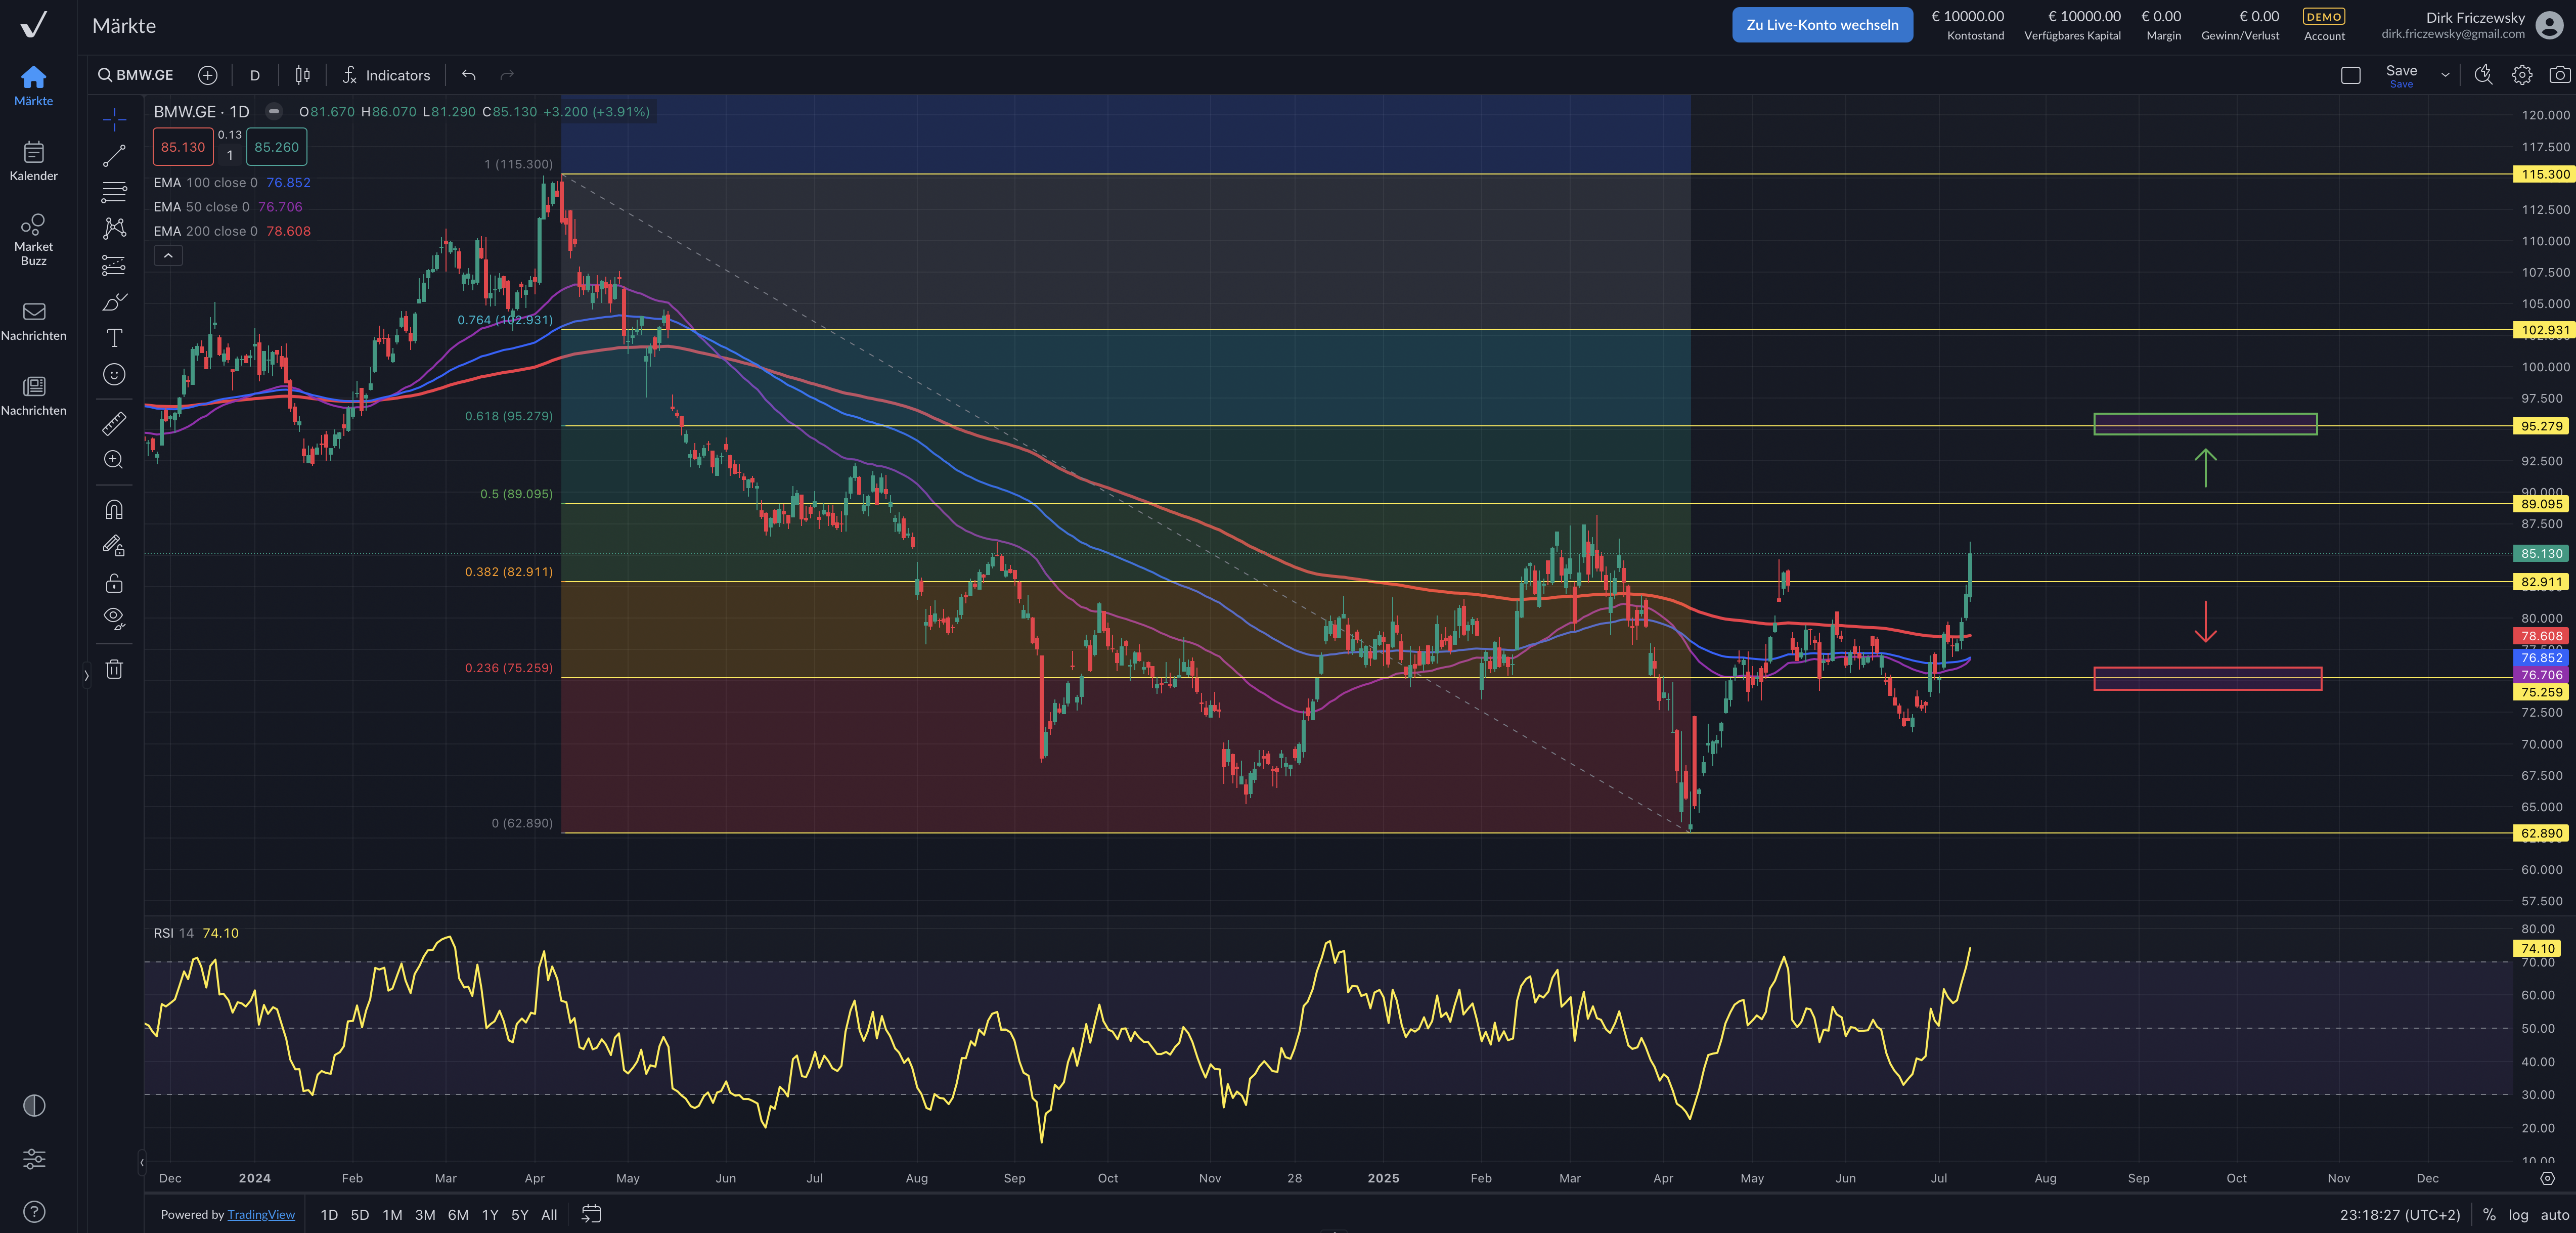Select the ruler measure tool
Screen dimensions: 2576x1233
pyautogui.click(x=114, y=424)
